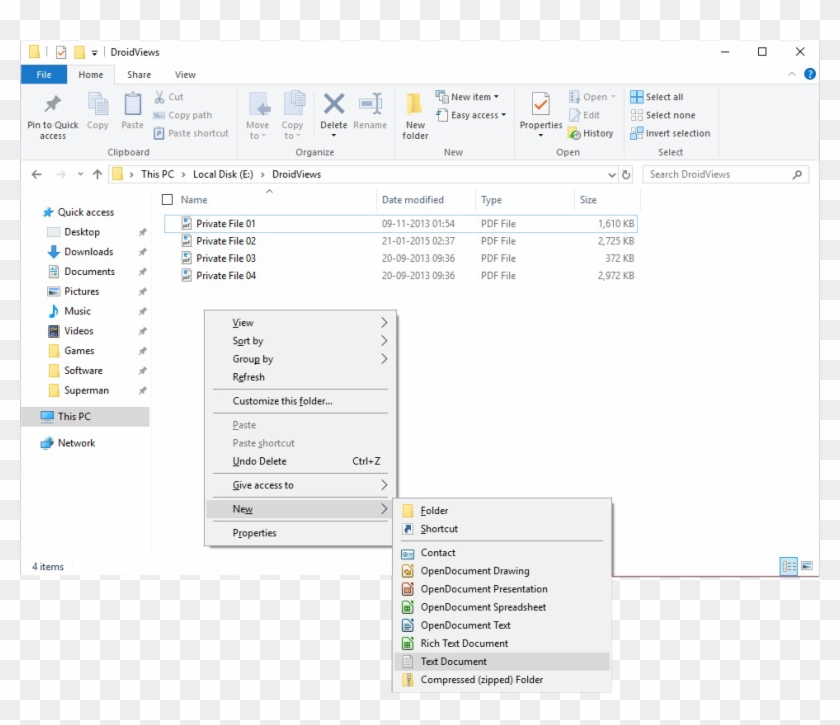Click Invert selection in ribbon
Image resolution: width=840 pixels, height=725 pixels.
[670, 133]
